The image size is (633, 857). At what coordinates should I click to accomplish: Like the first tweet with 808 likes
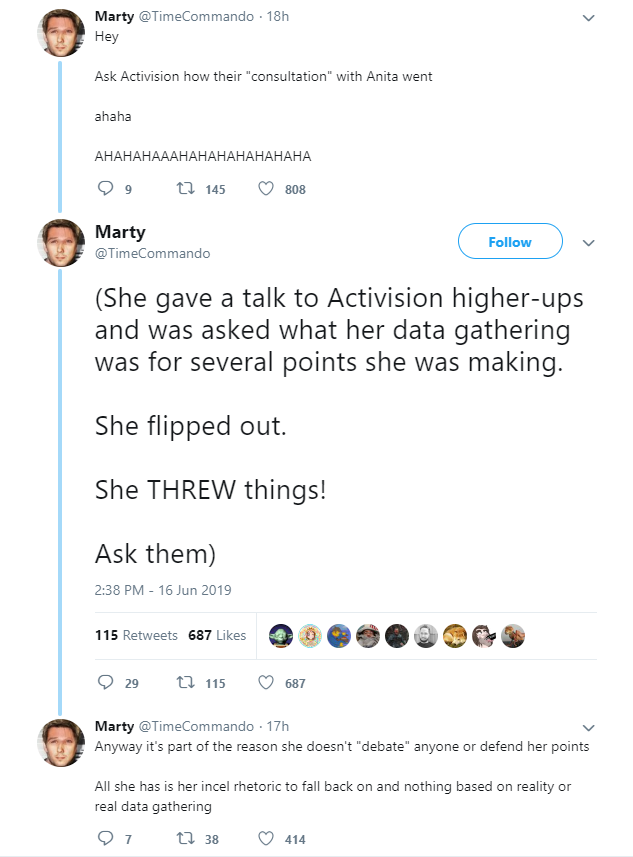pyautogui.click(x=266, y=189)
